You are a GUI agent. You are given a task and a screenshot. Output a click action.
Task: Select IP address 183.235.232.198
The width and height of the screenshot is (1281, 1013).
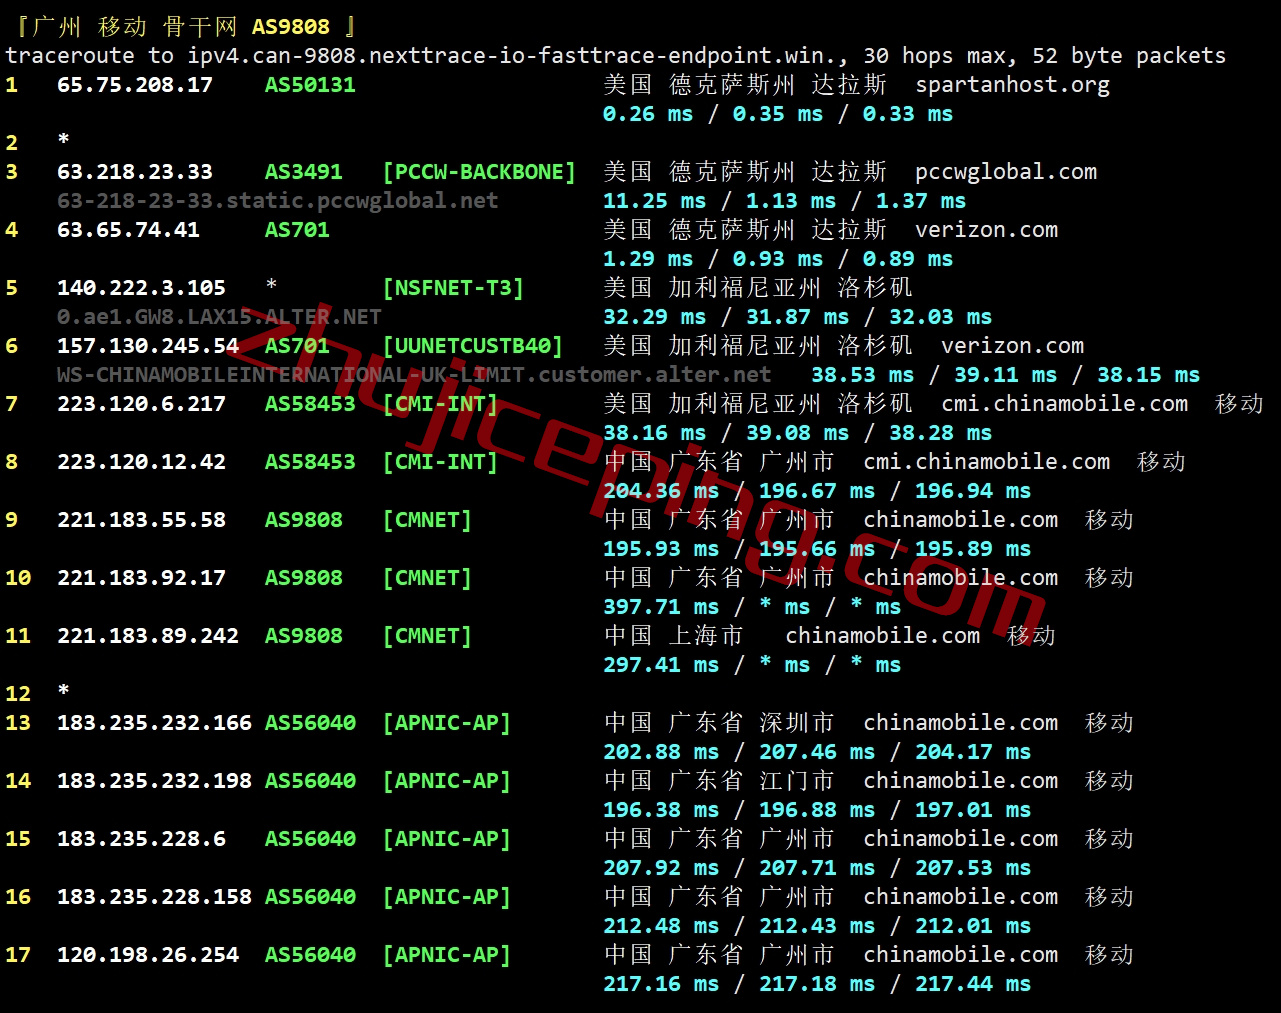click(154, 781)
